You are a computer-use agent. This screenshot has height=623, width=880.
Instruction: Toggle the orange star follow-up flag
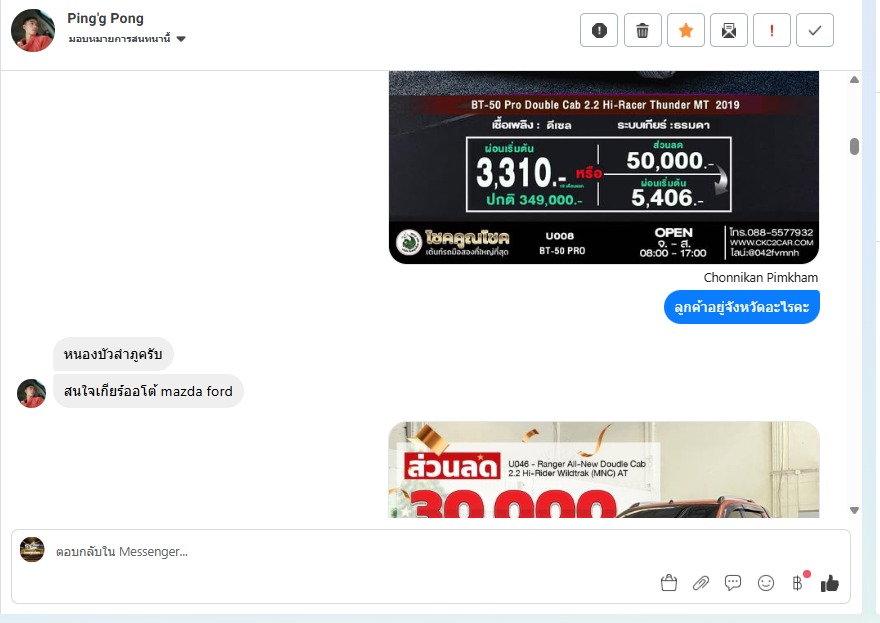coord(686,30)
